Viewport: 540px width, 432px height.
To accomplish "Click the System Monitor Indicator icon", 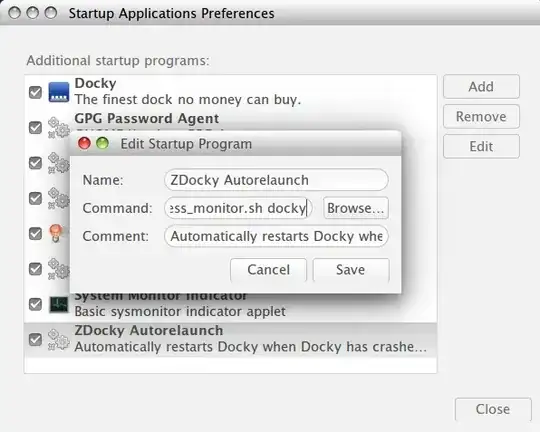I will (59, 304).
